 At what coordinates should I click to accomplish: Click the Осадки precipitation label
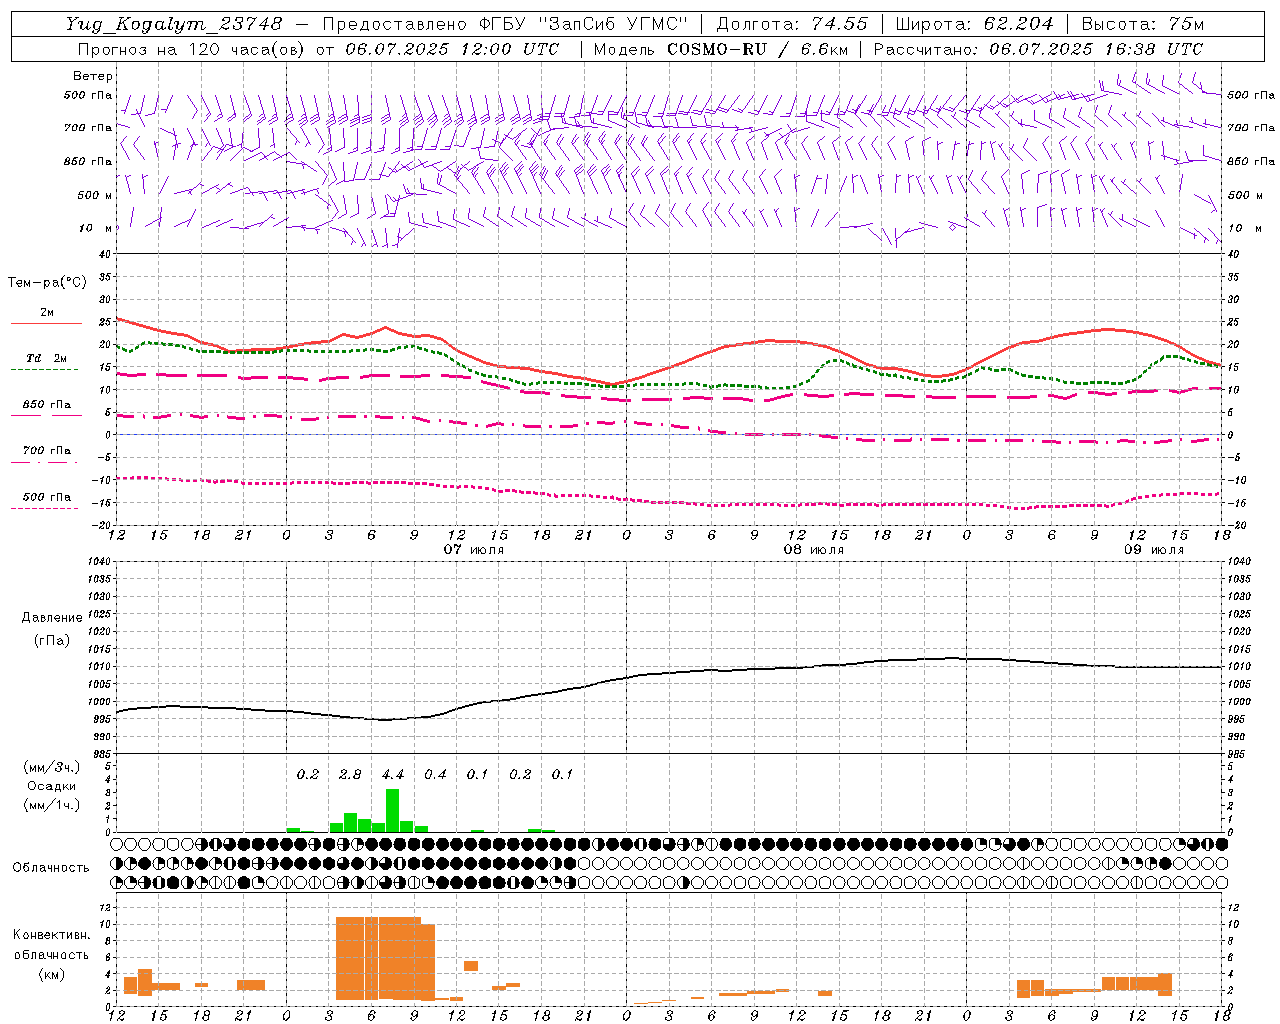pyautogui.click(x=51, y=786)
